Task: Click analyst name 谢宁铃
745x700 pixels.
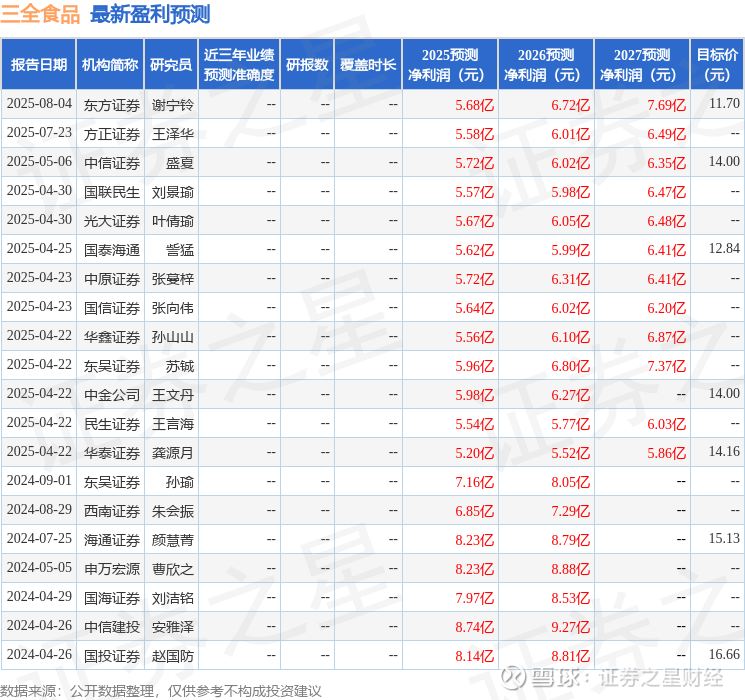Action: pyautogui.click(x=173, y=105)
